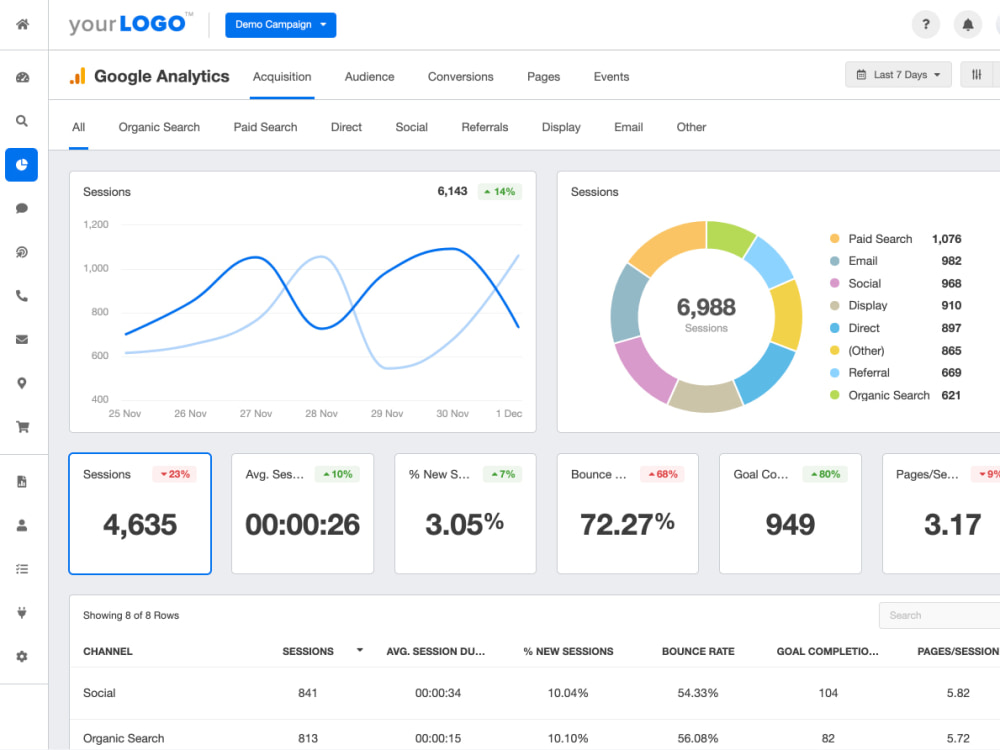Select the Direct channel tab
Image resolution: width=1000 pixels, height=750 pixels.
(346, 127)
